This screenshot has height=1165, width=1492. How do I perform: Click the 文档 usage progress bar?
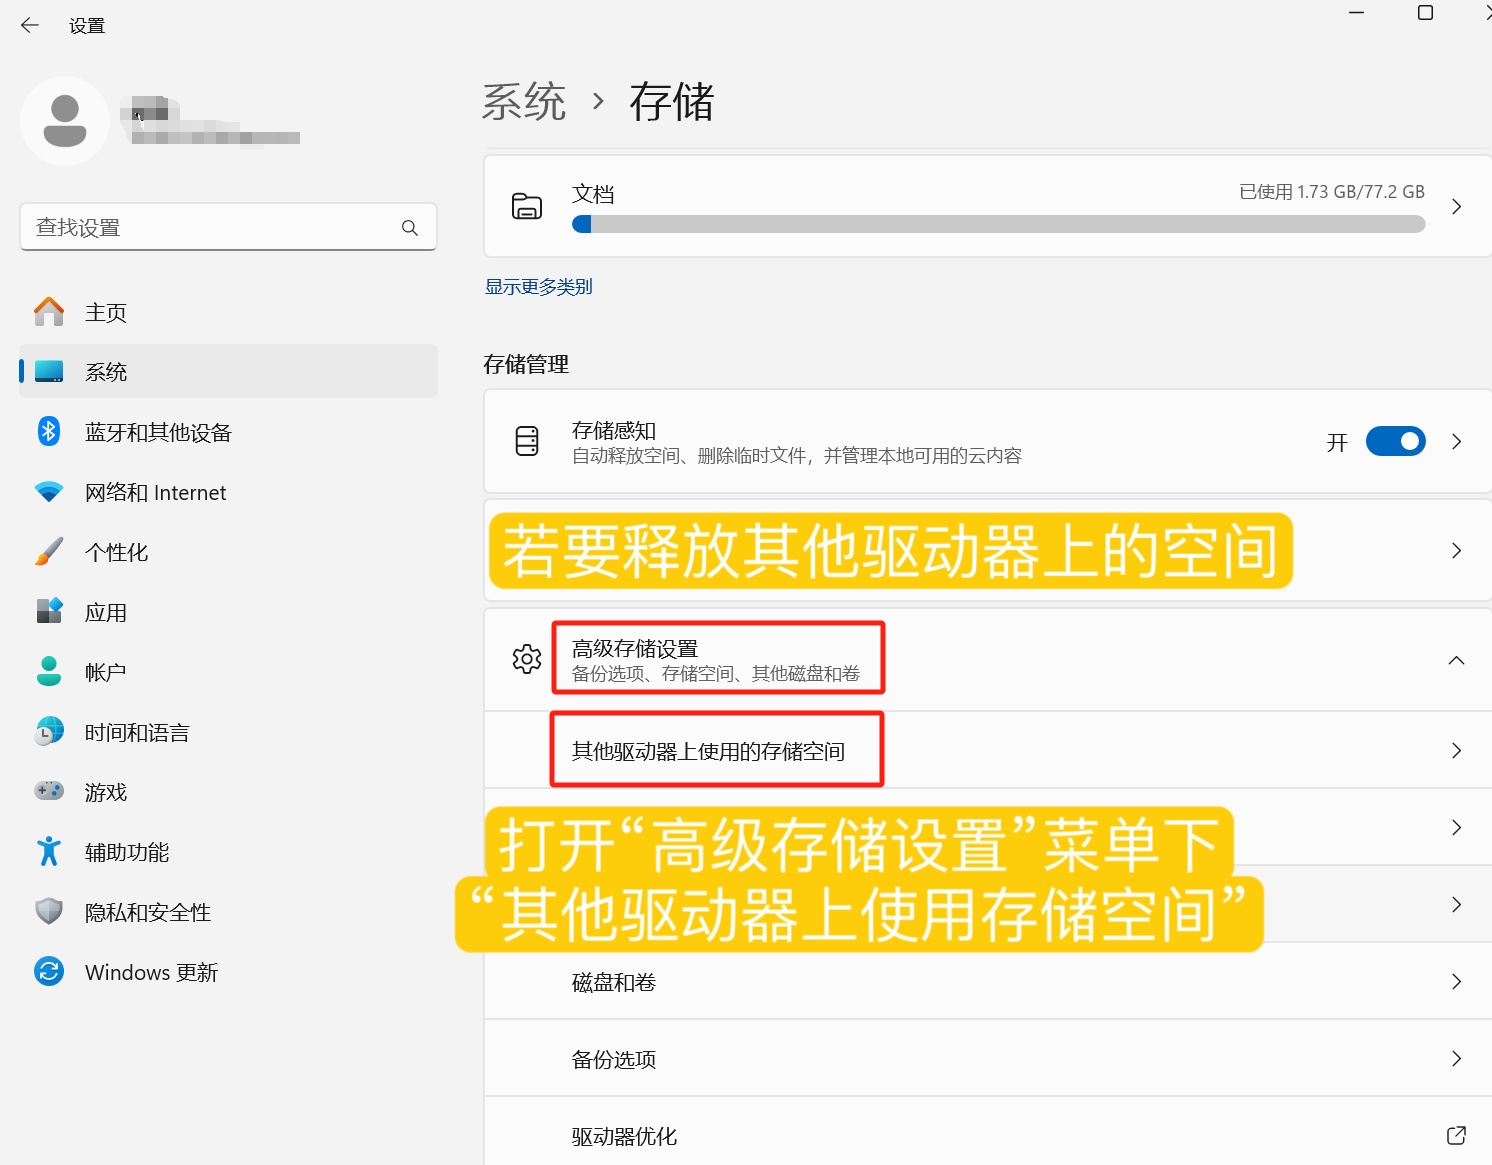(x=999, y=225)
